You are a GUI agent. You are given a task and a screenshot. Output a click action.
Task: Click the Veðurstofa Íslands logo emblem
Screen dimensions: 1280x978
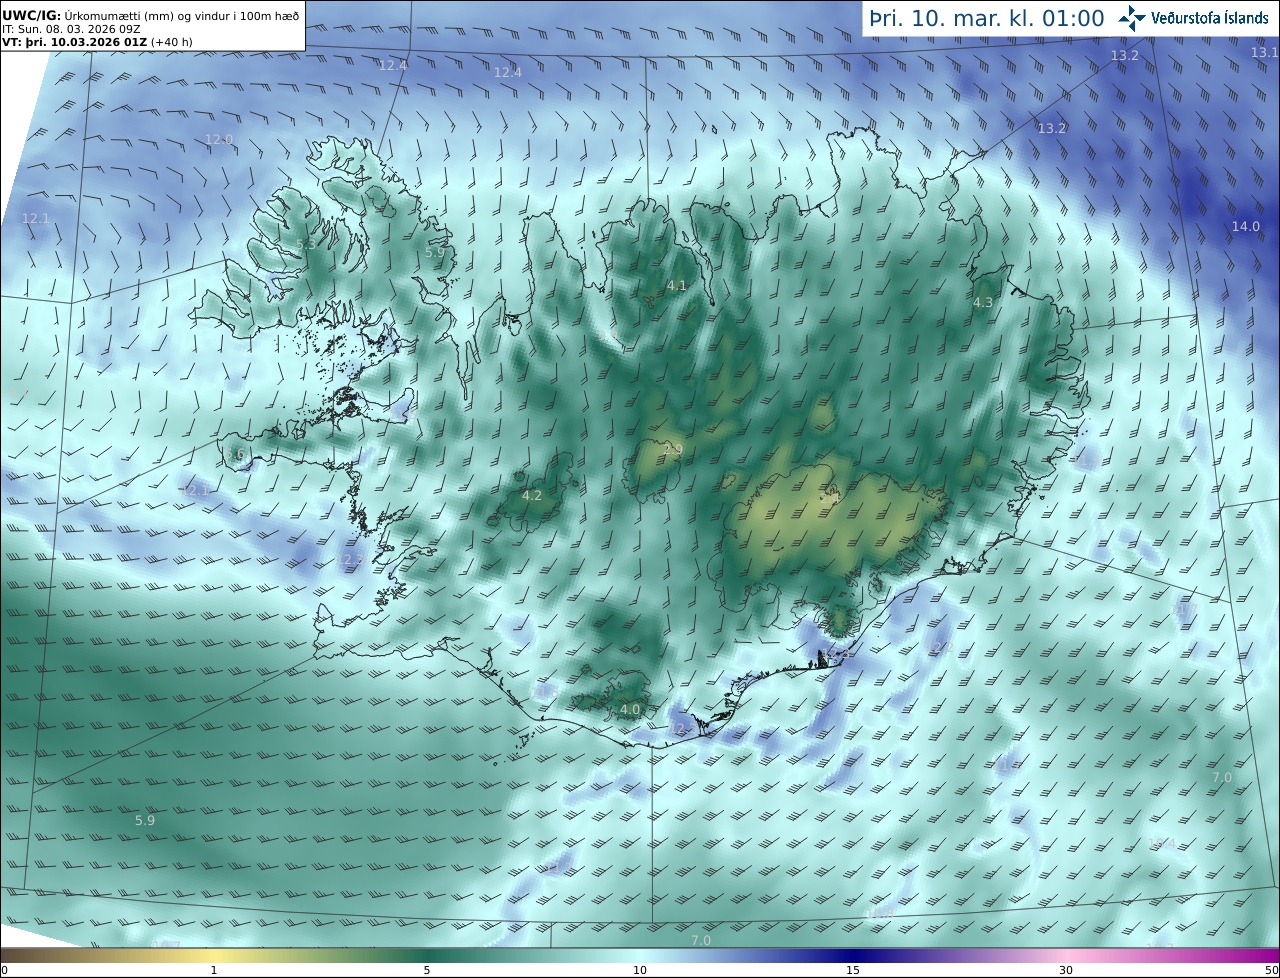pyautogui.click(x=1132, y=18)
